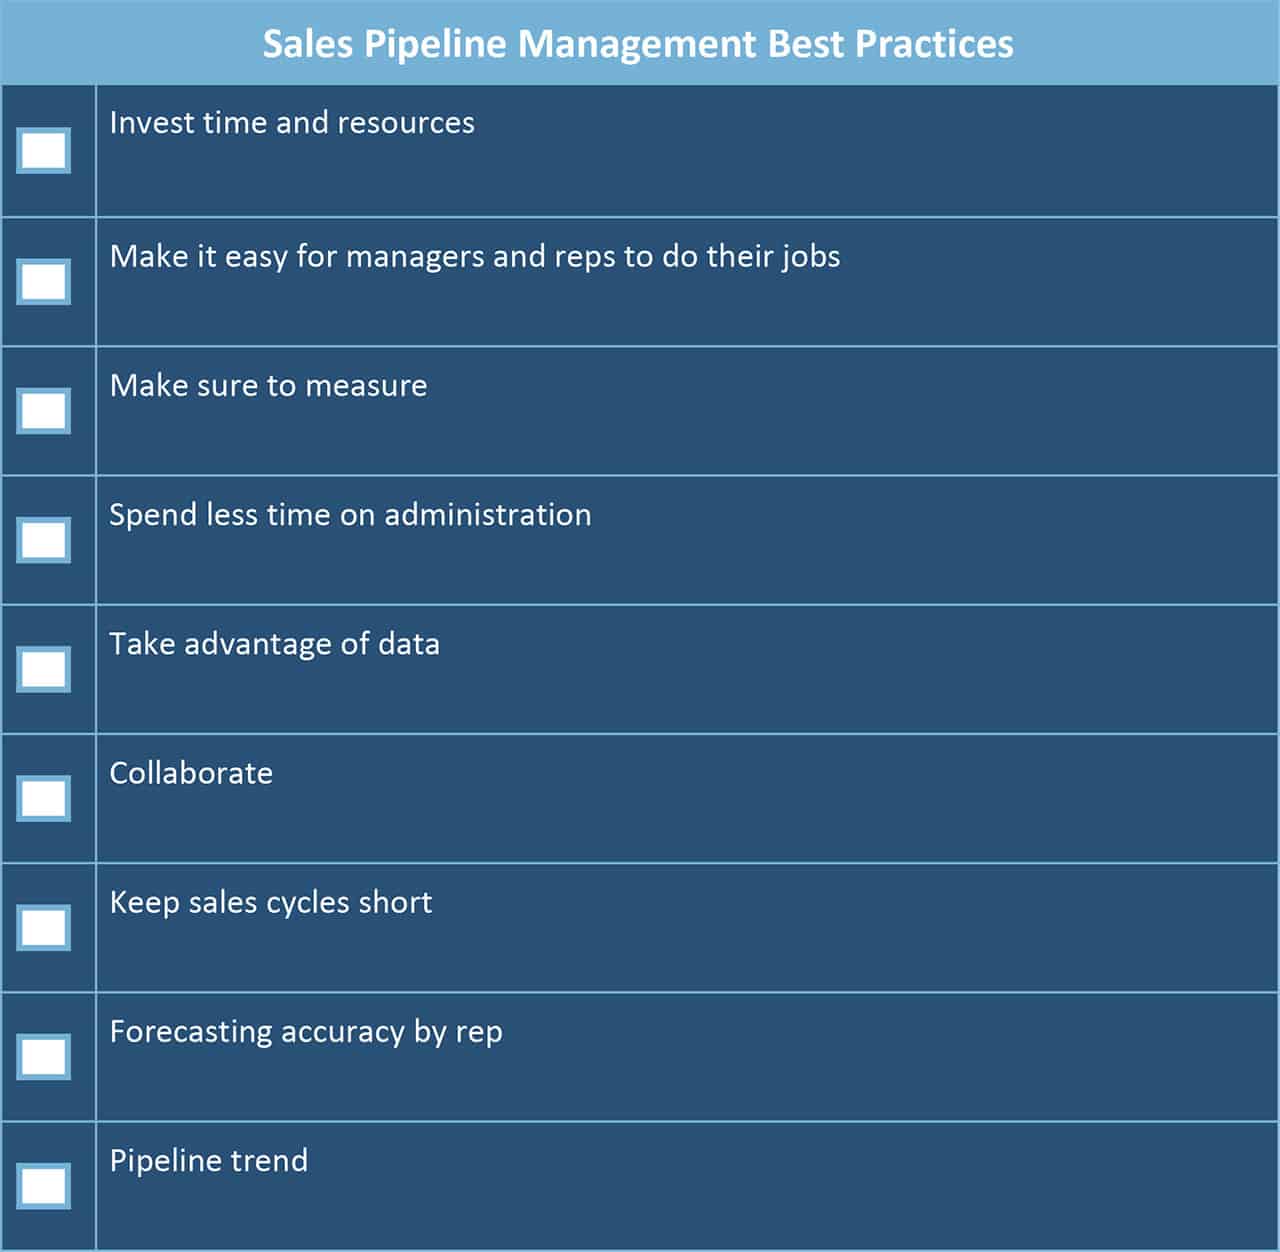Click the 'Pipeline trend' text label
Screen dimensions: 1280x1252
(209, 1161)
